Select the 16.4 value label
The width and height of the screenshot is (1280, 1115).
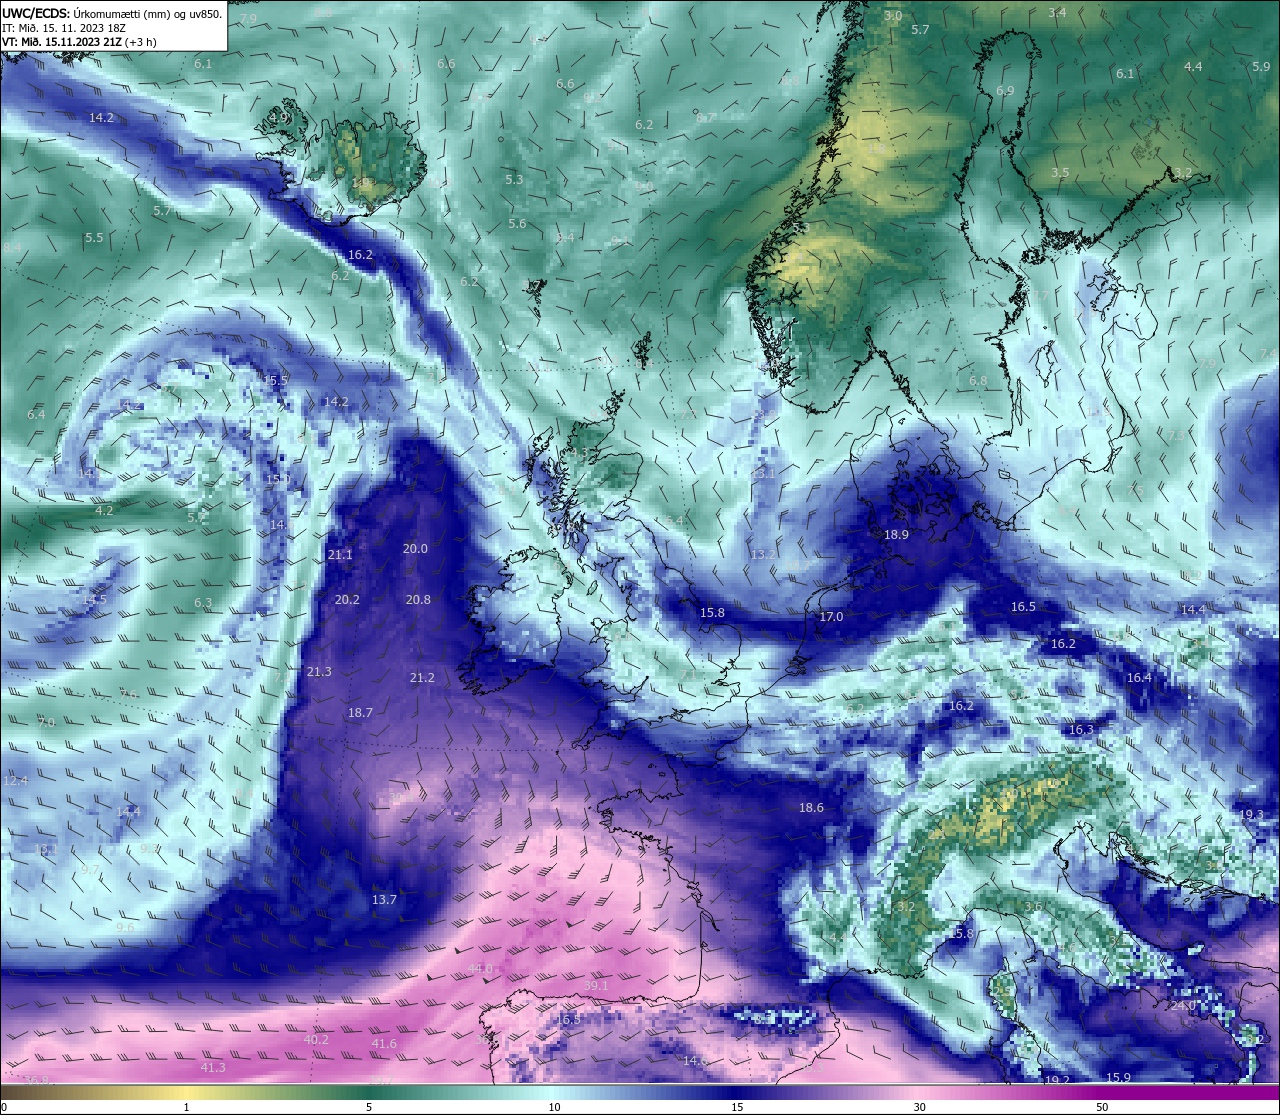[x=1139, y=678]
